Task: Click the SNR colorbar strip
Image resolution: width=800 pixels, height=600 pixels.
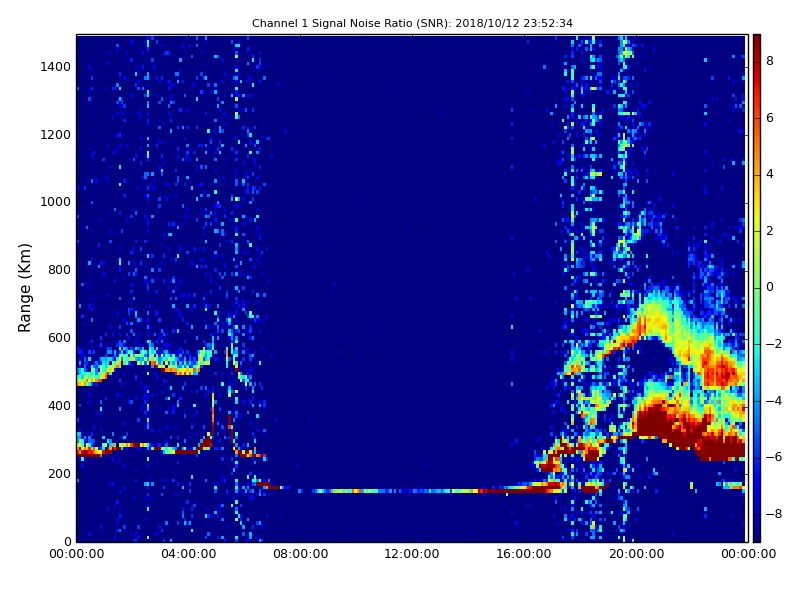Action: click(x=757, y=288)
